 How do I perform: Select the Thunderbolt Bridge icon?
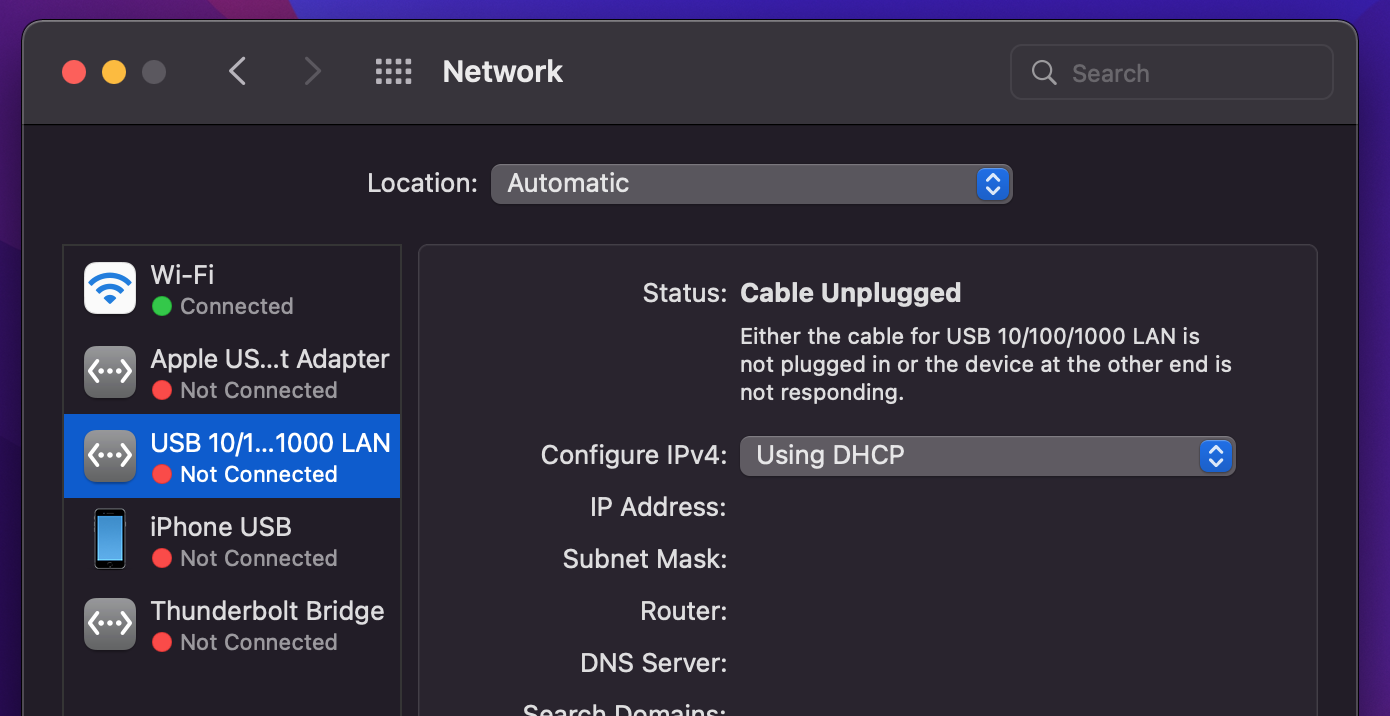110,623
